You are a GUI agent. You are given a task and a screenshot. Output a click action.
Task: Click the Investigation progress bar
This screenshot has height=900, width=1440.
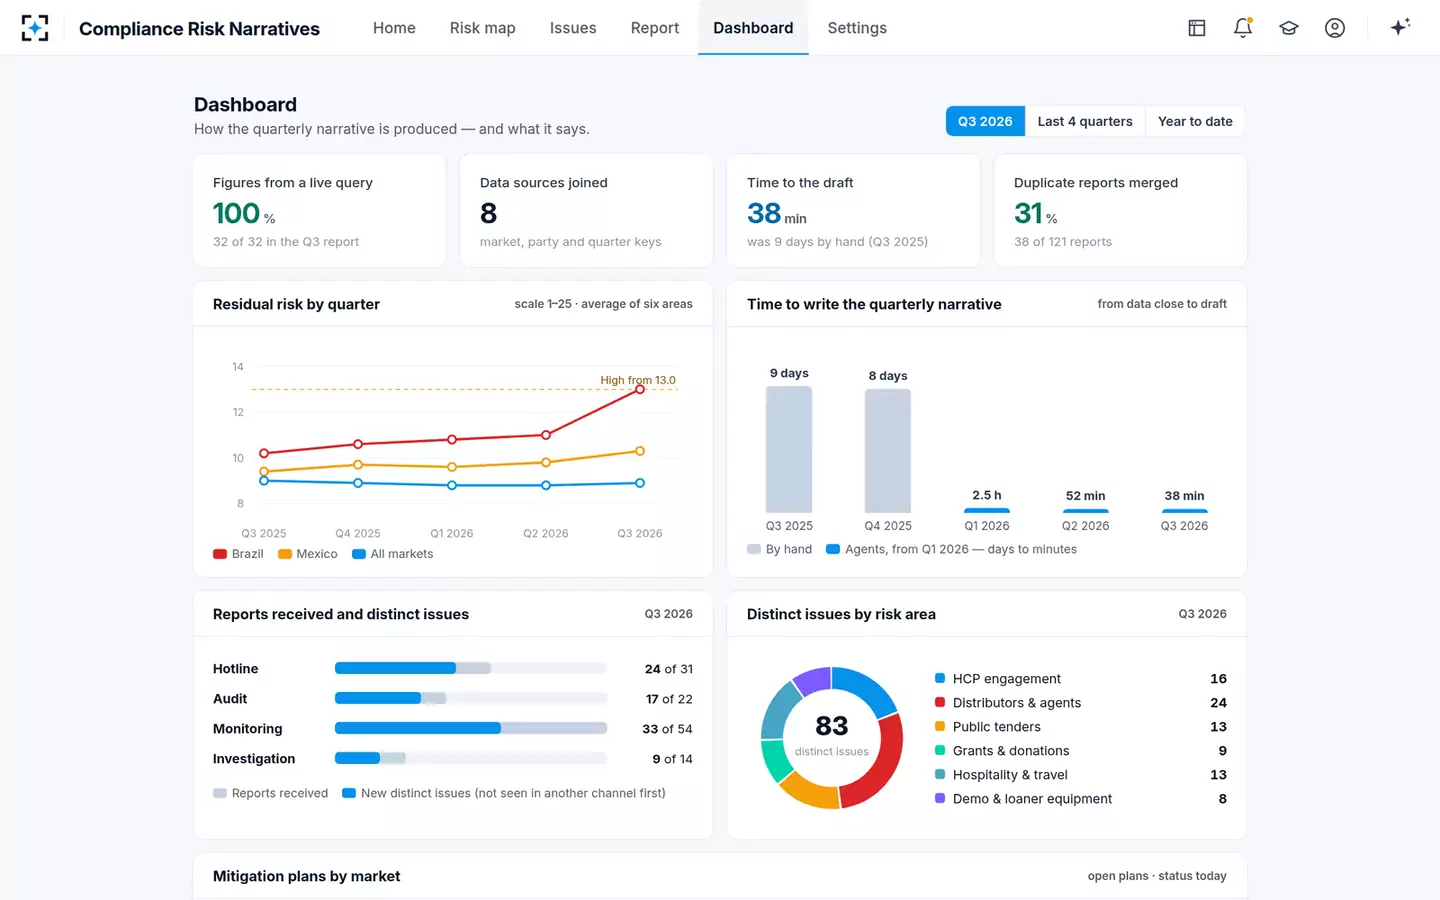pos(471,758)
